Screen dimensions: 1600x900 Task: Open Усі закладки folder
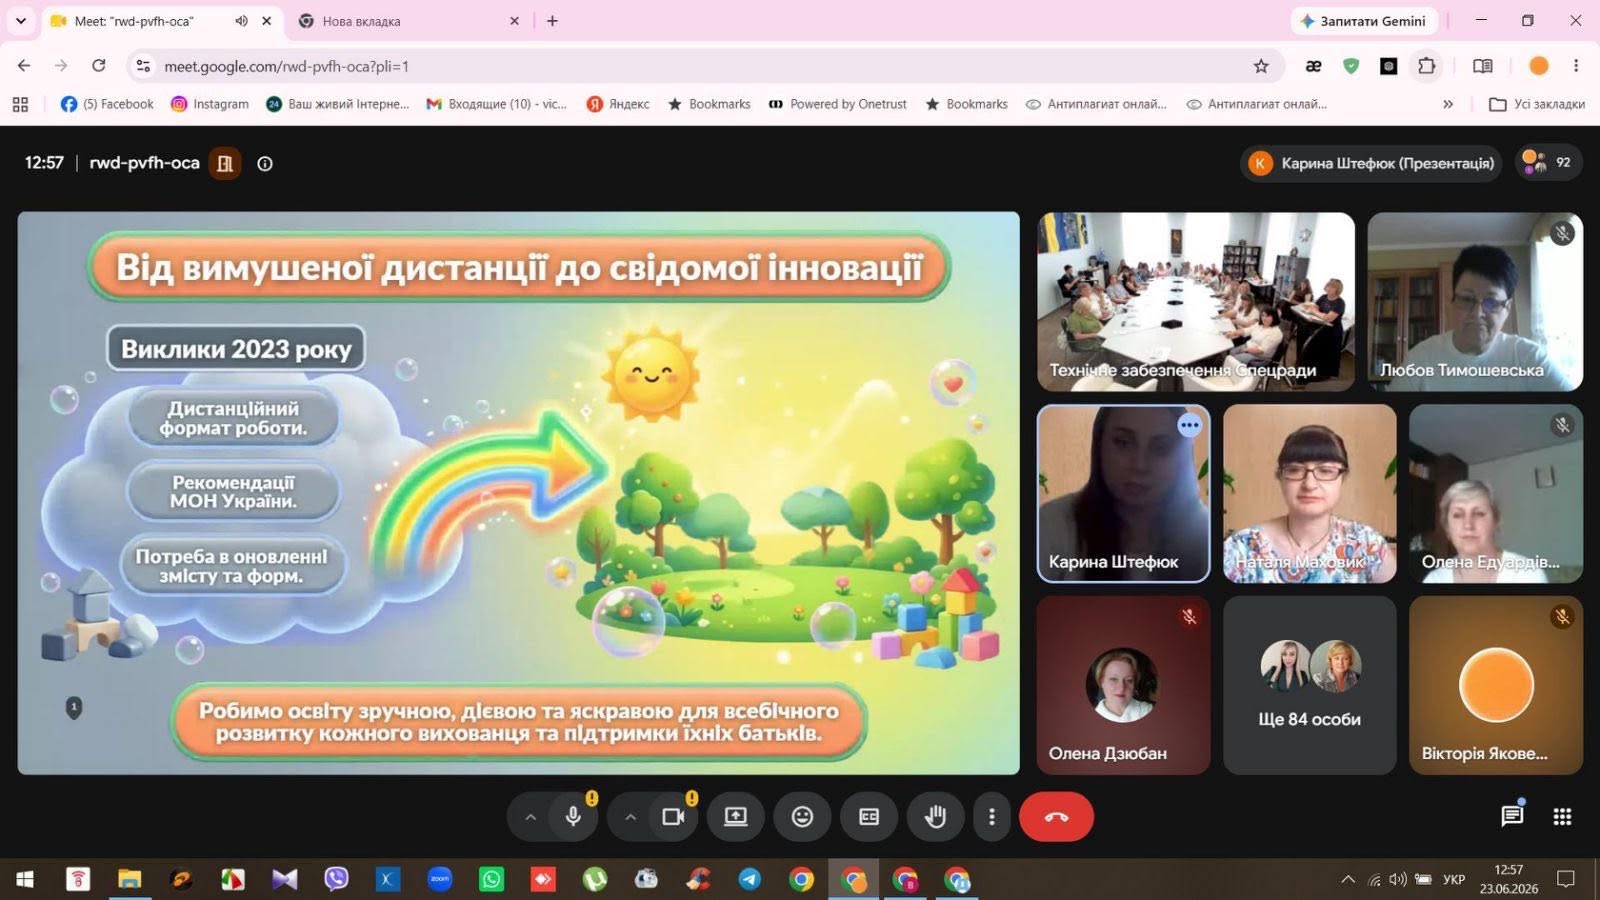pos(1537,104)
